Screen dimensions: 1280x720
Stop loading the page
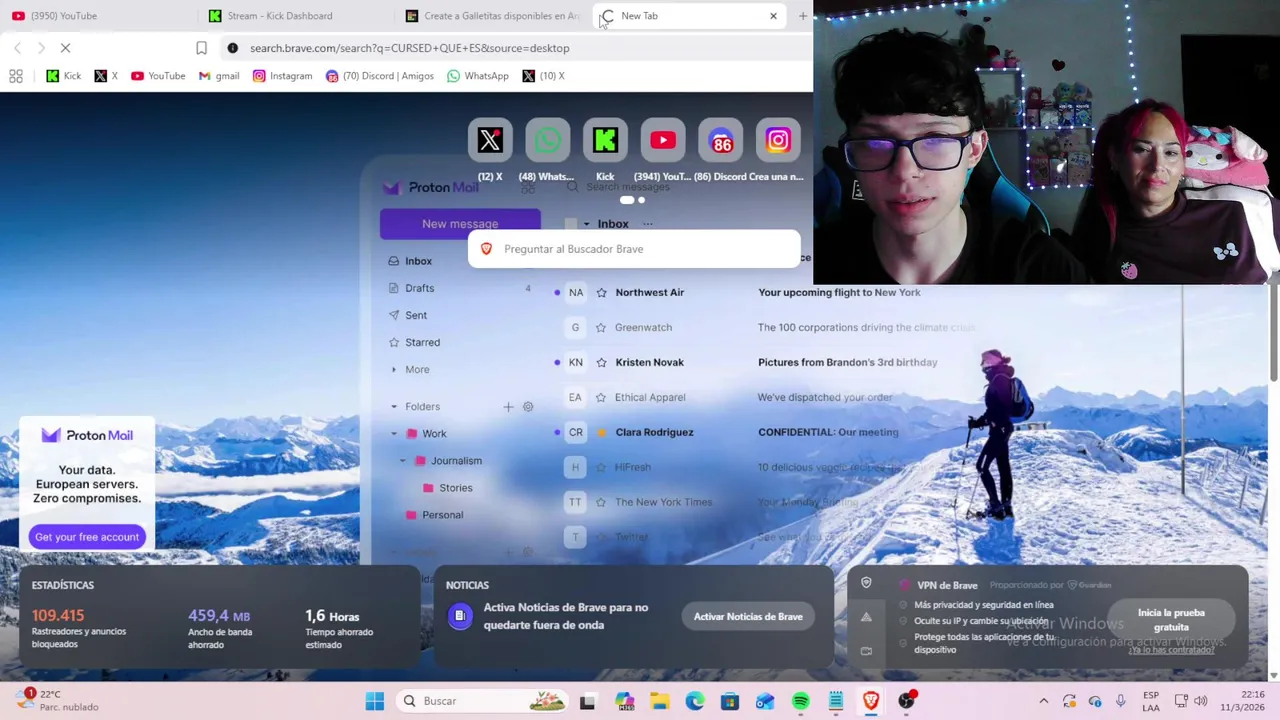(65, 48)
